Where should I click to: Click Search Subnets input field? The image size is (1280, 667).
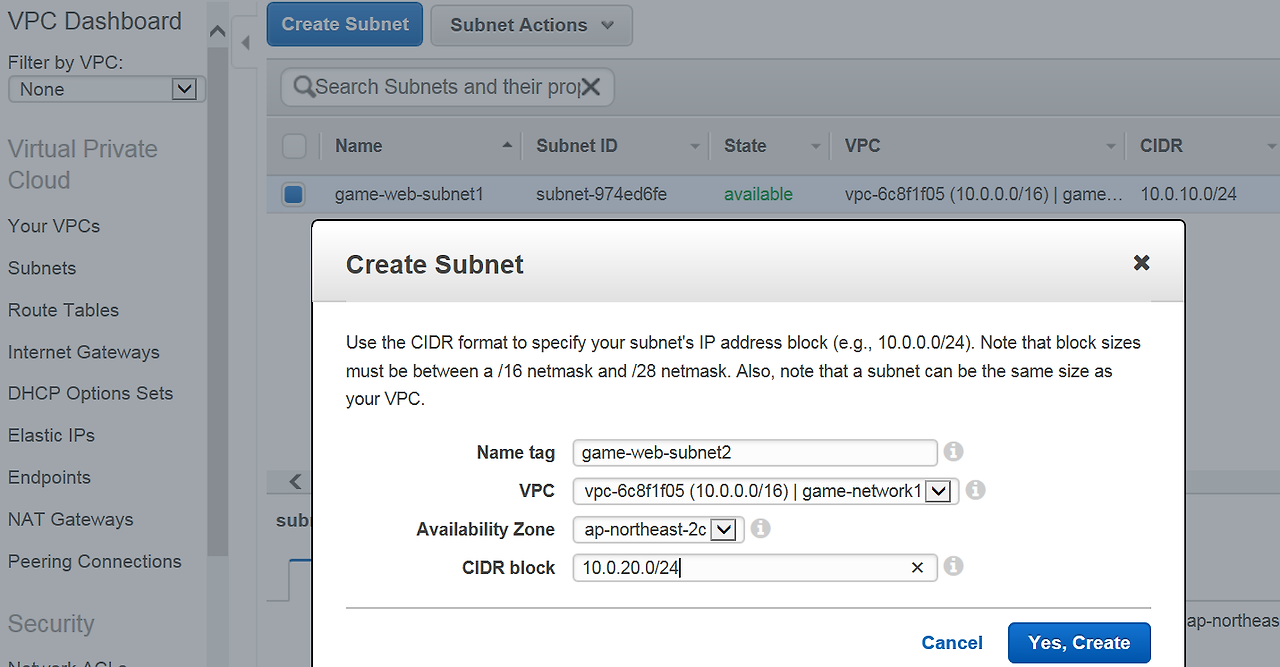click(446, 87)
